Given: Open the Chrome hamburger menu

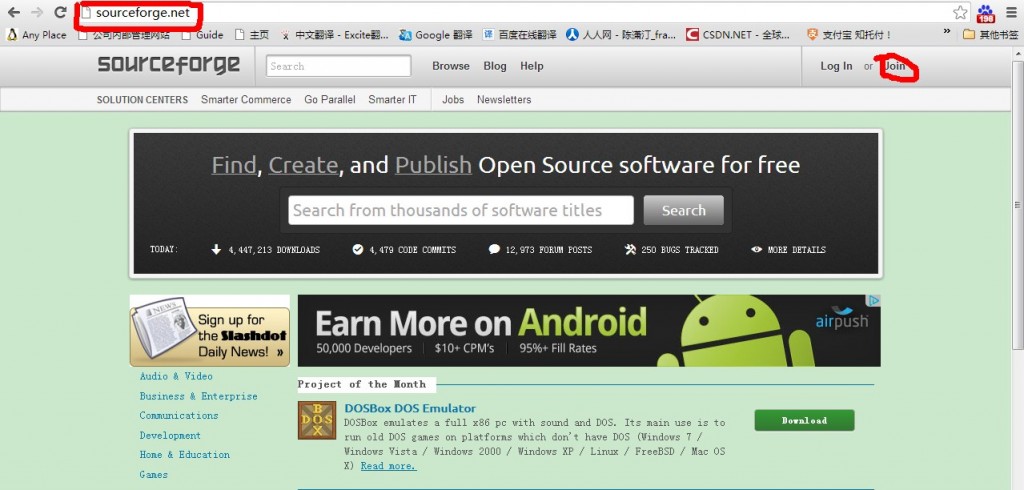Looking at the screenshot, I should 1012,12.
